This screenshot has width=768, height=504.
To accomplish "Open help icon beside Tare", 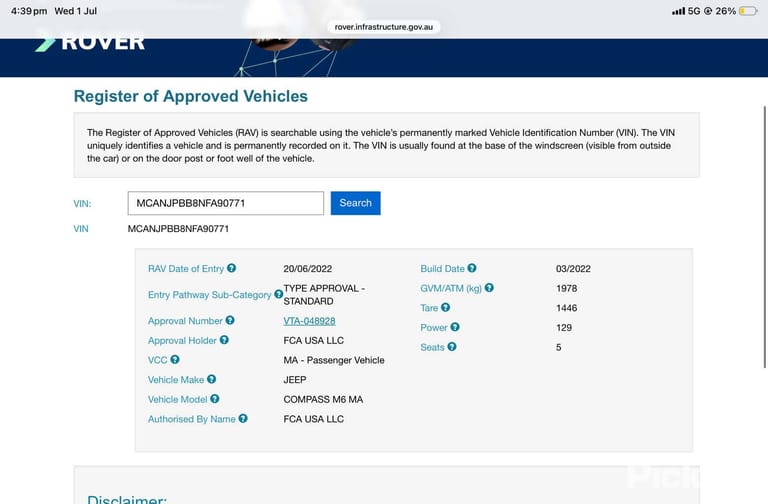I will 445,307.
